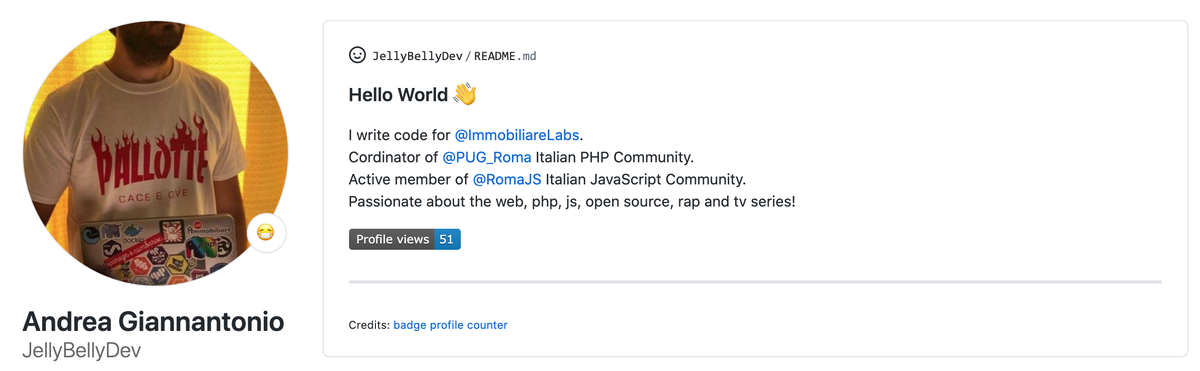Open the profile avatar photo

[156, 152]
